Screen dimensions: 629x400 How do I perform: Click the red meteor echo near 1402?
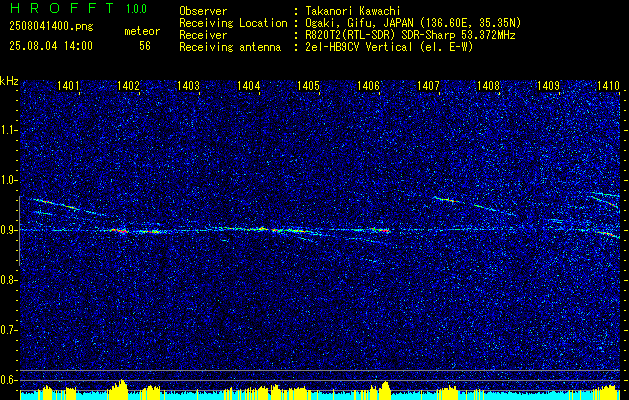point(119,231)
